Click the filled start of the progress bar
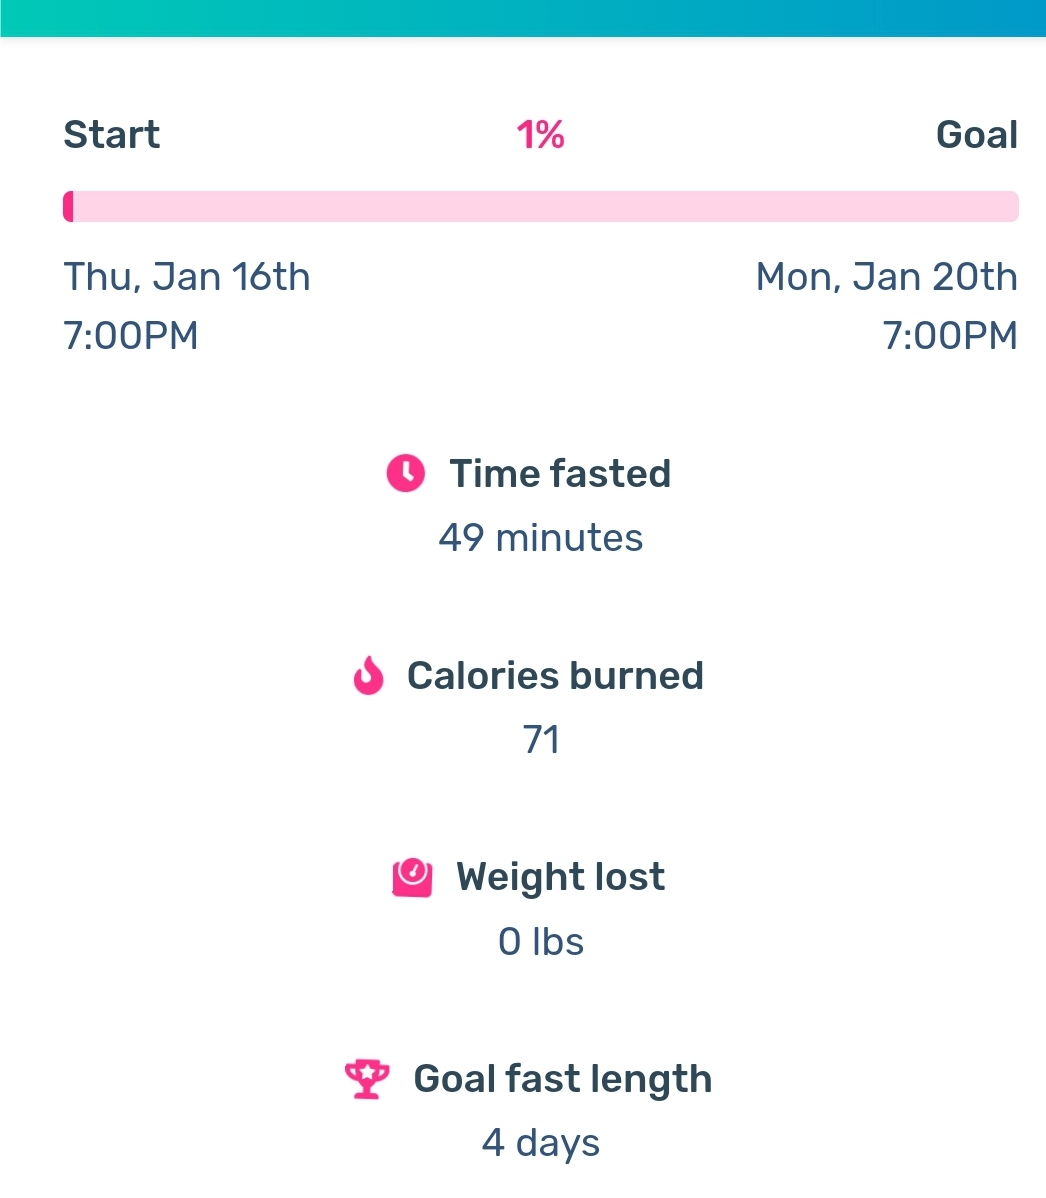The height and width of the screenshot is (1198, 1046). tap(68, 206)
